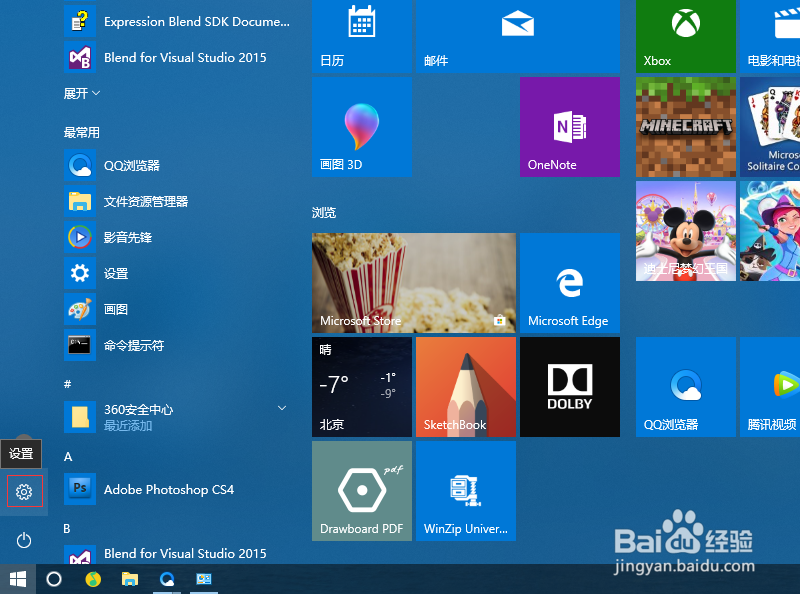Launch the OneNote tile
The image size is (800, 594).
570,127
